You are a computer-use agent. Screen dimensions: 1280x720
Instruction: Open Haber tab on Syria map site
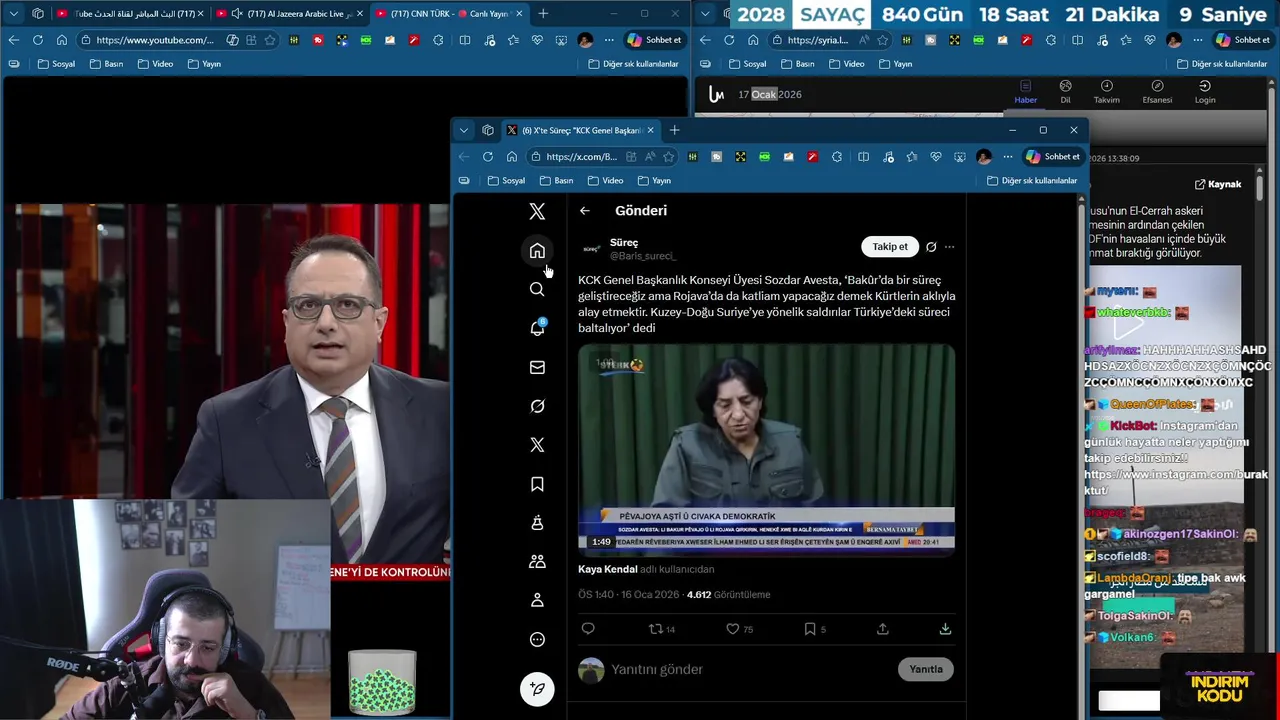click(x=1025, y=92)
